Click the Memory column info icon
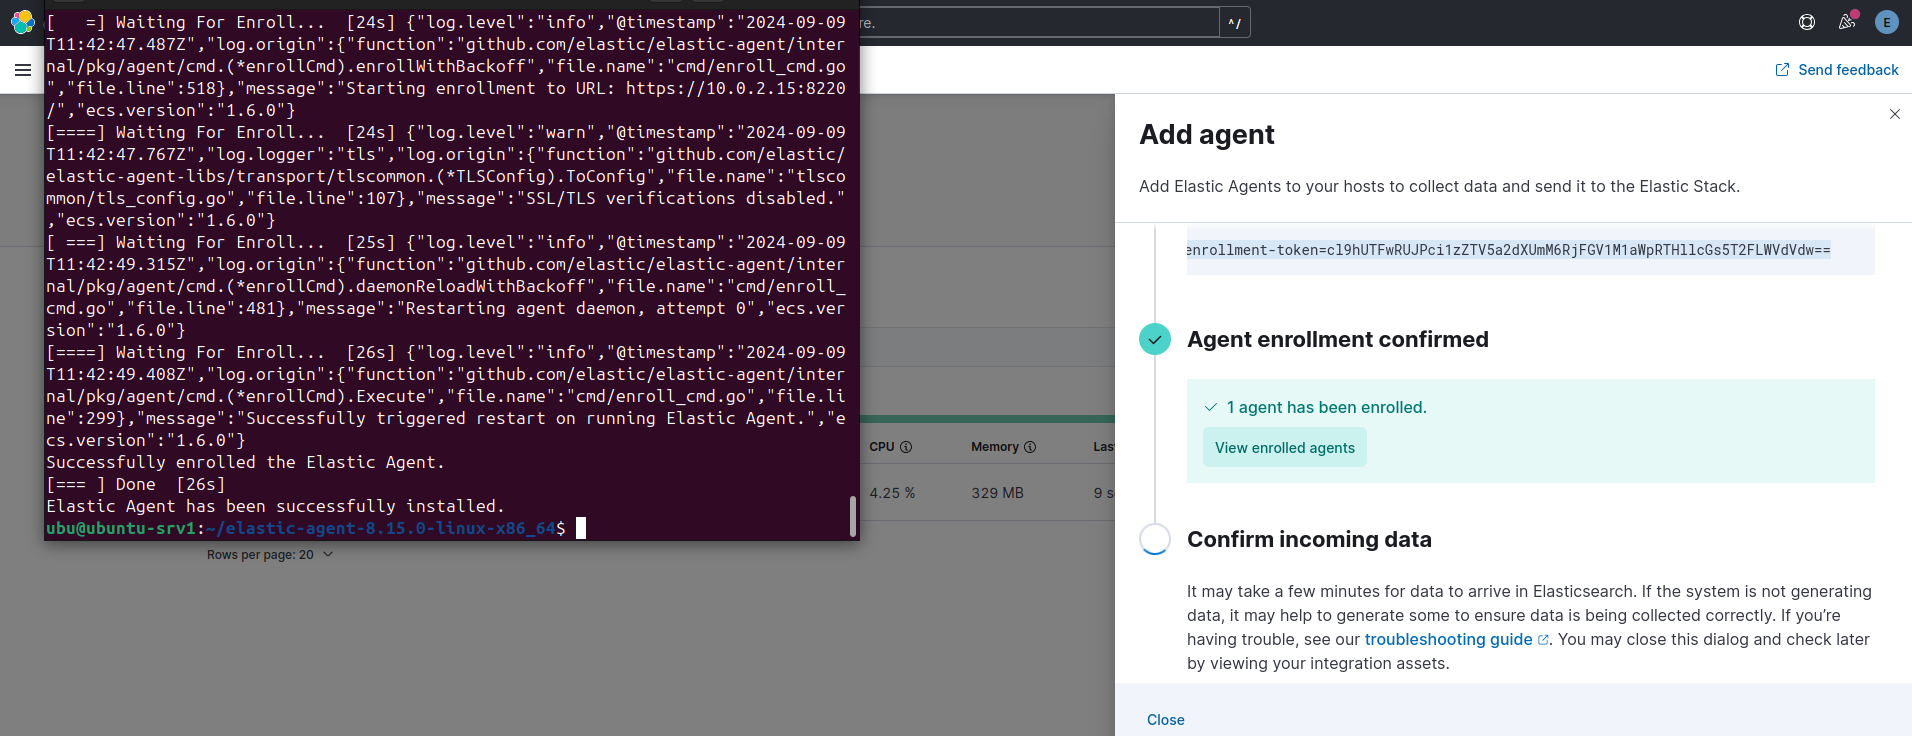 (1030, 447)
